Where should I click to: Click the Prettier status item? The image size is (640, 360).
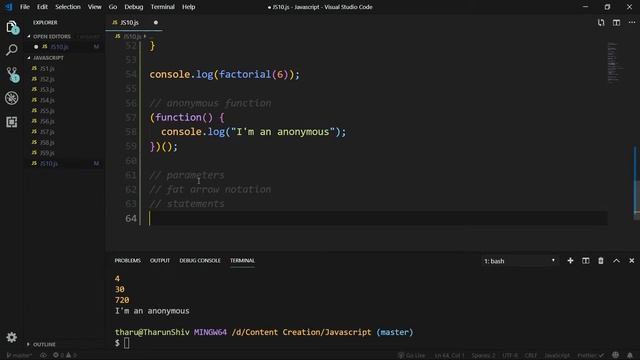[x=591, y=356]
